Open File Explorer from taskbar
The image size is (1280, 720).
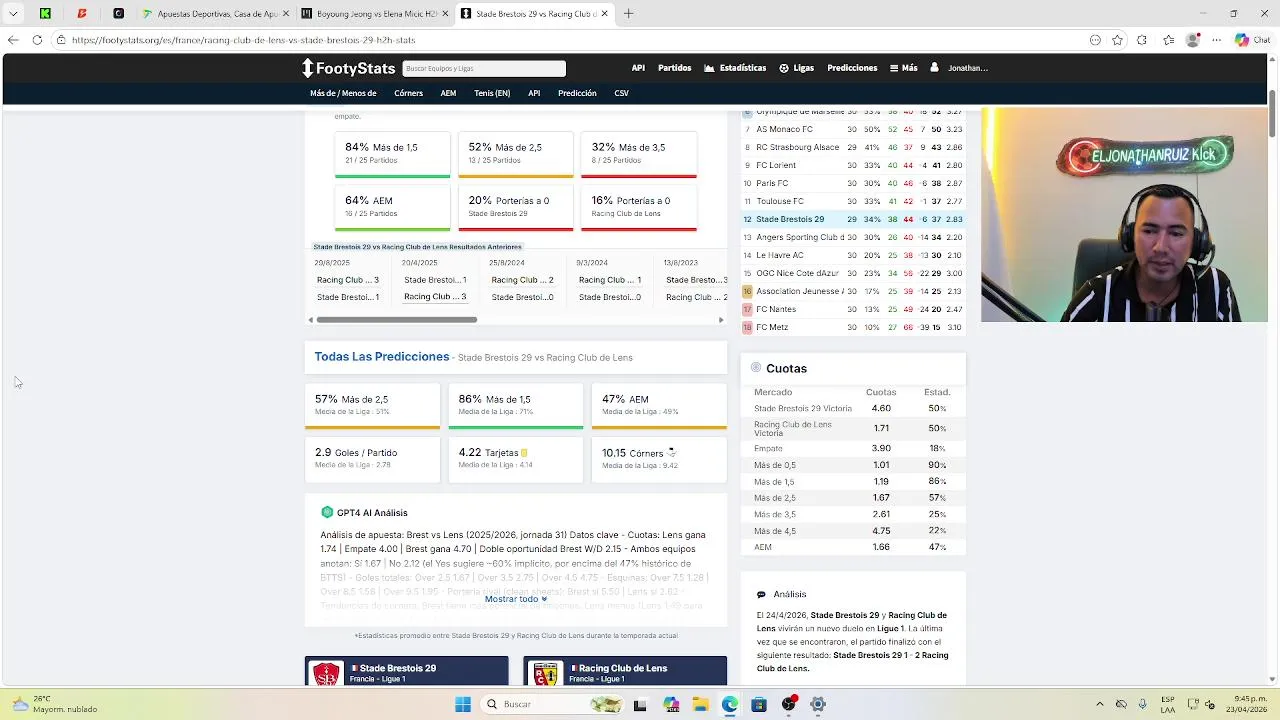tap(700, 704)
